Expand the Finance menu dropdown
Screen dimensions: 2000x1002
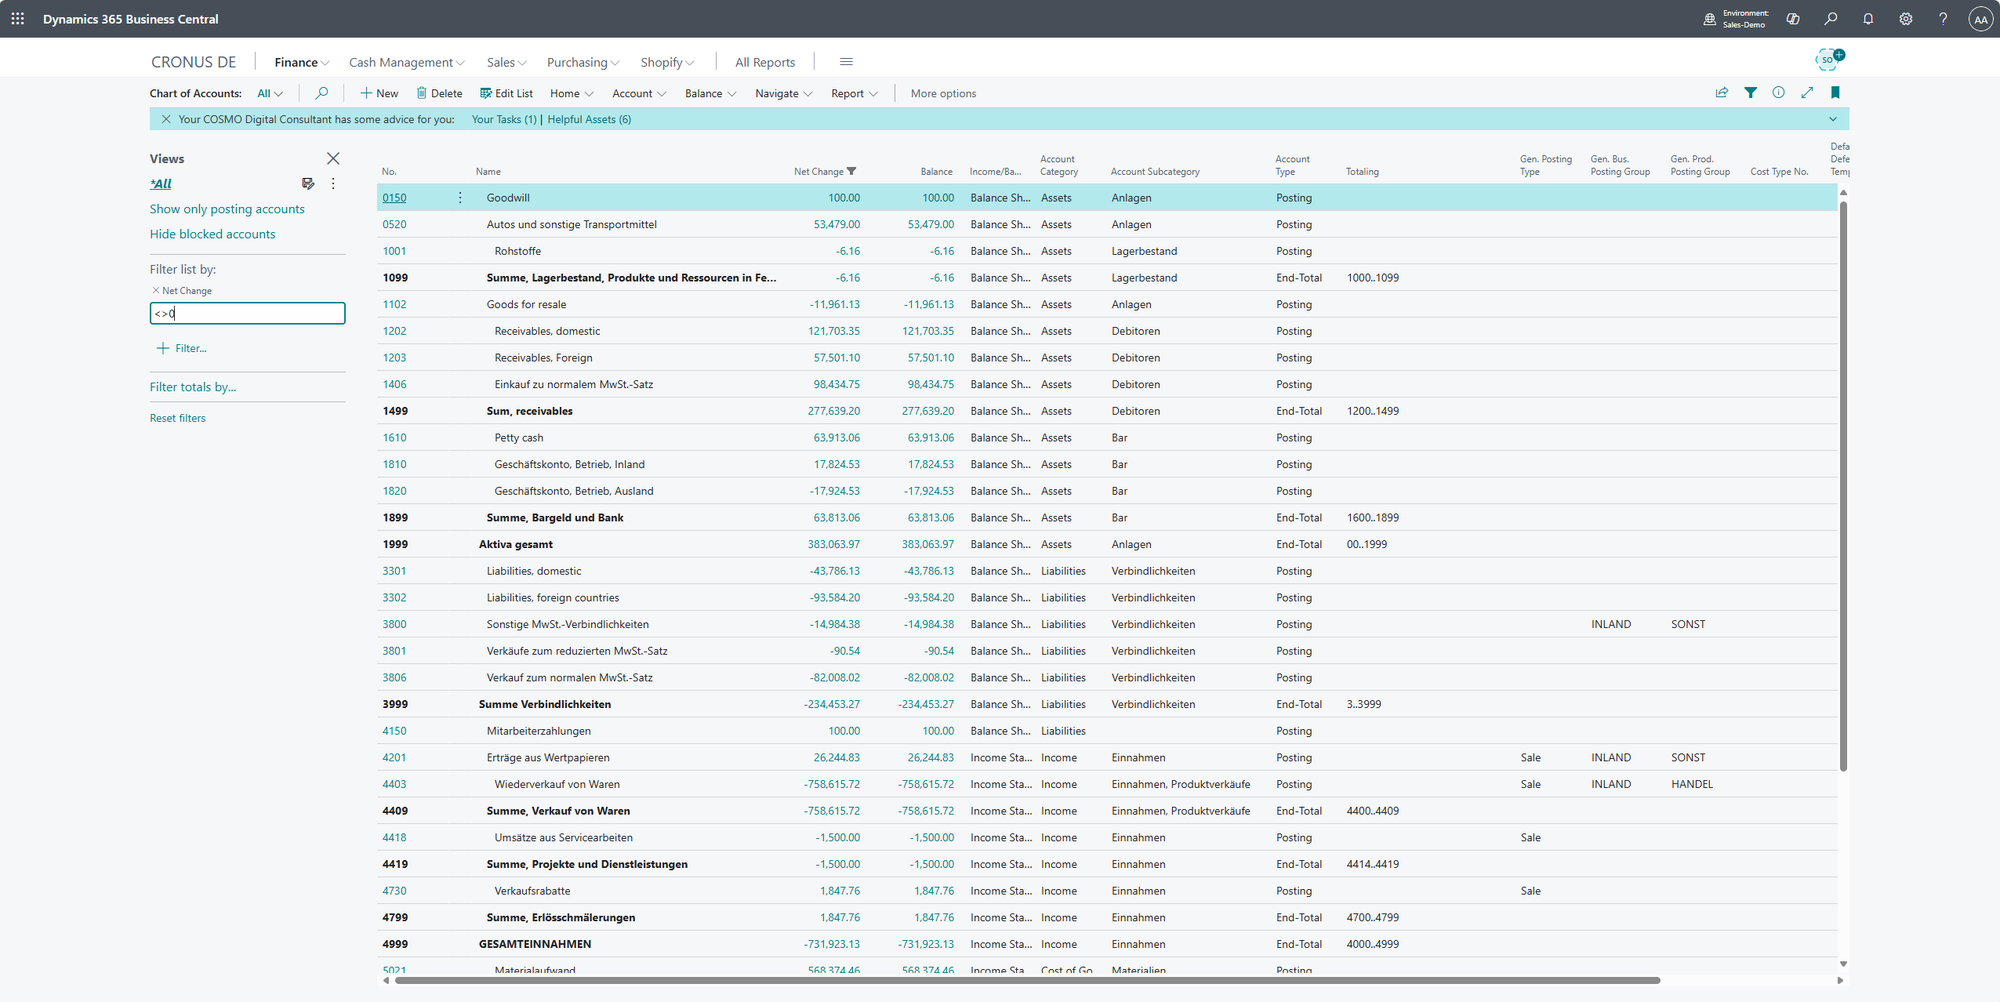point(302,63)
